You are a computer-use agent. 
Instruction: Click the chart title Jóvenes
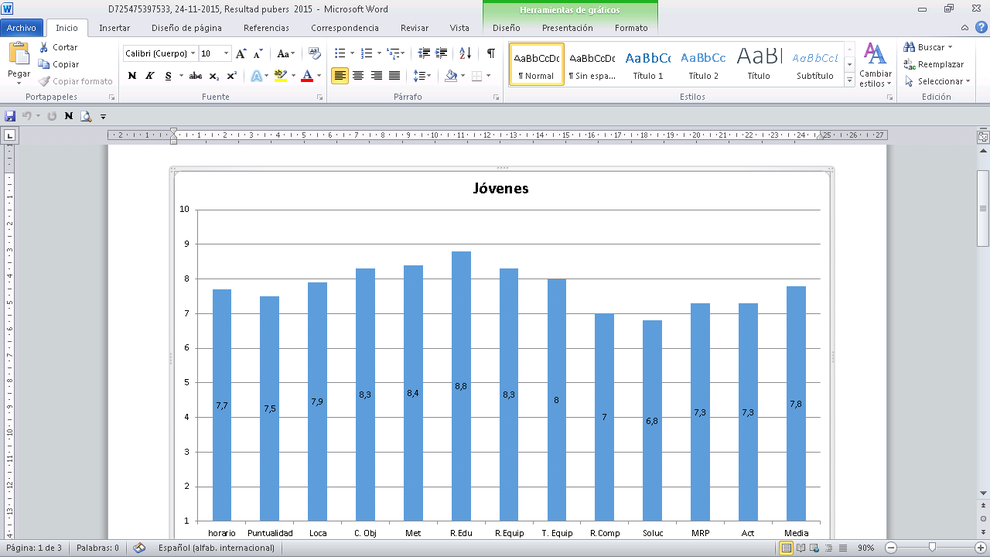pos(501,188)
